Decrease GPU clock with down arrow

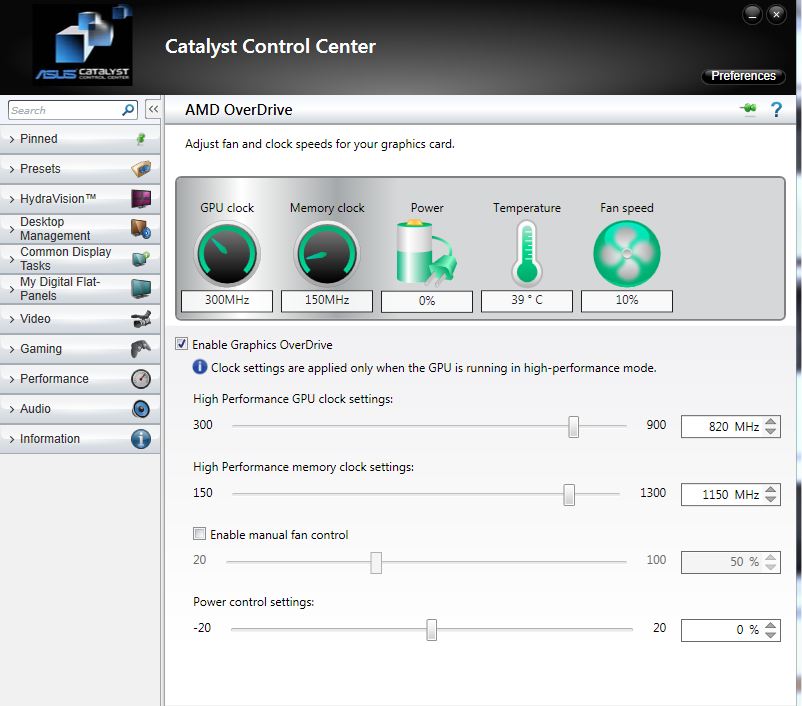coord(770,431)
